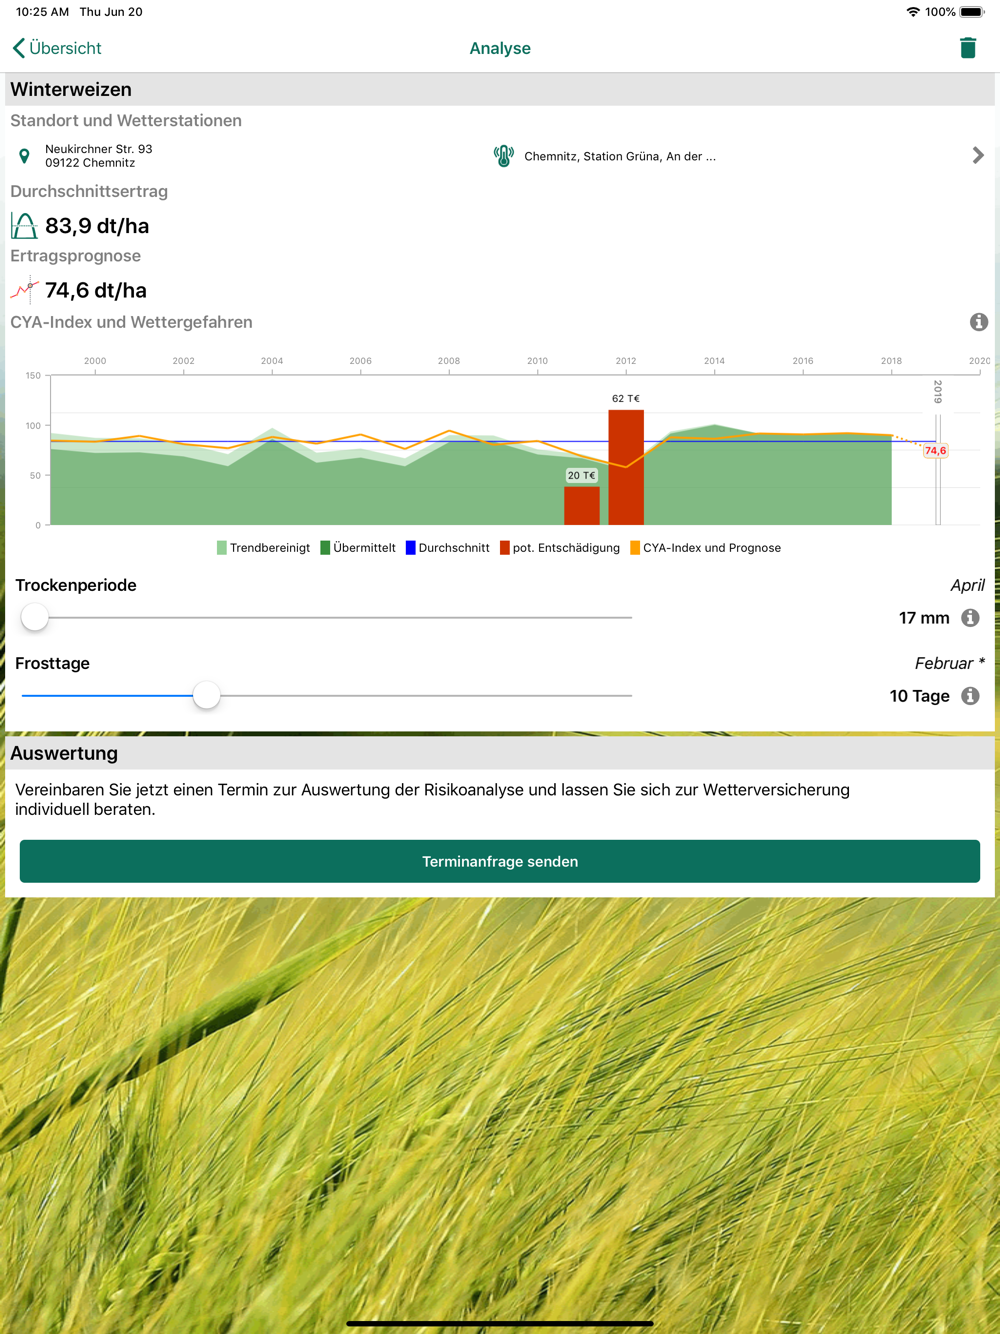Tap the 2008 axis label
Screen dimensions: 1000x1334
point(449,361)
